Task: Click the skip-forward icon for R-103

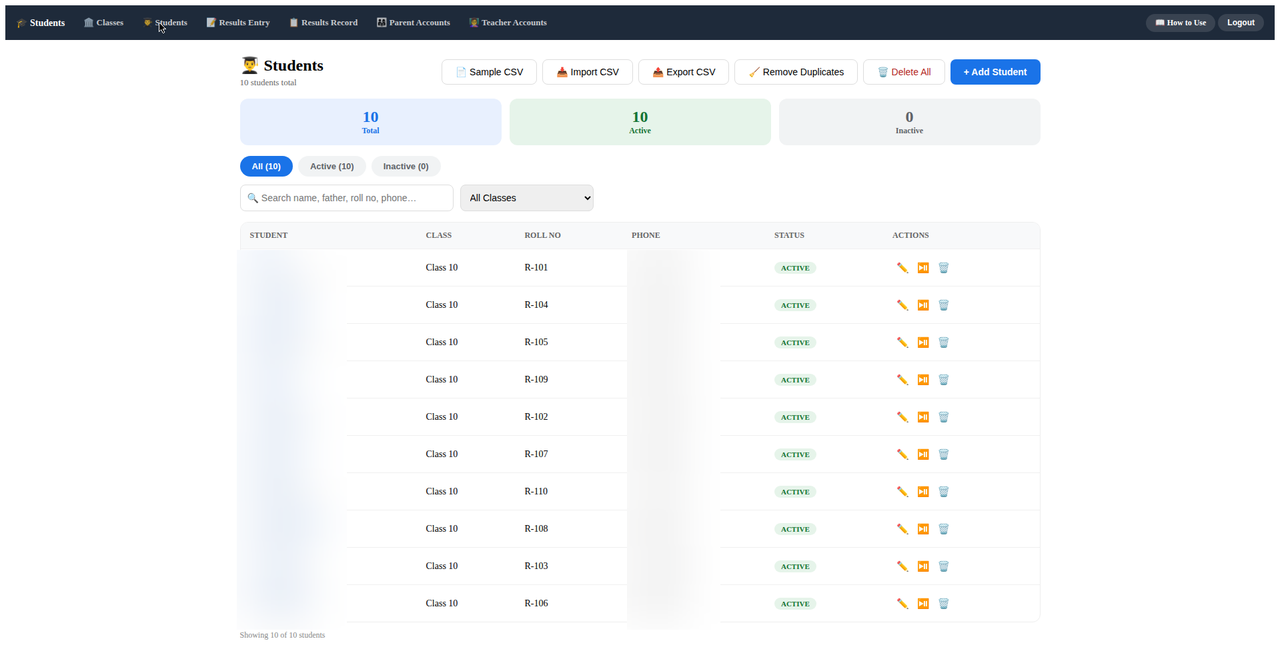Action: point(923,566)
